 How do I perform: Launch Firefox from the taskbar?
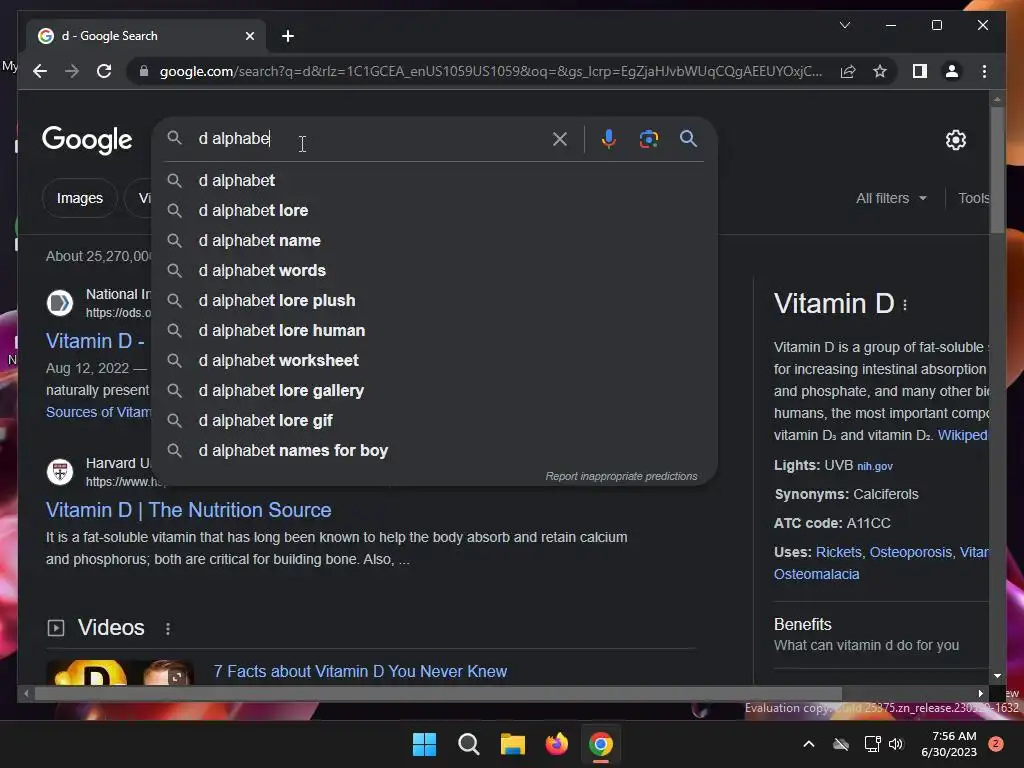[x=556, y=744]
